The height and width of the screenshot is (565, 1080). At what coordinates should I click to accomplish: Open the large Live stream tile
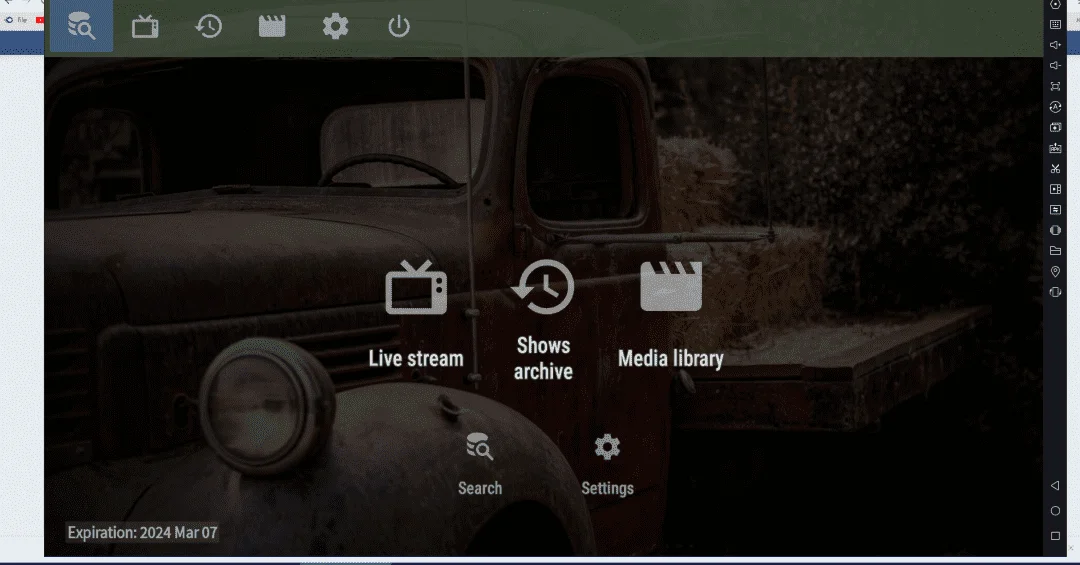416,316
